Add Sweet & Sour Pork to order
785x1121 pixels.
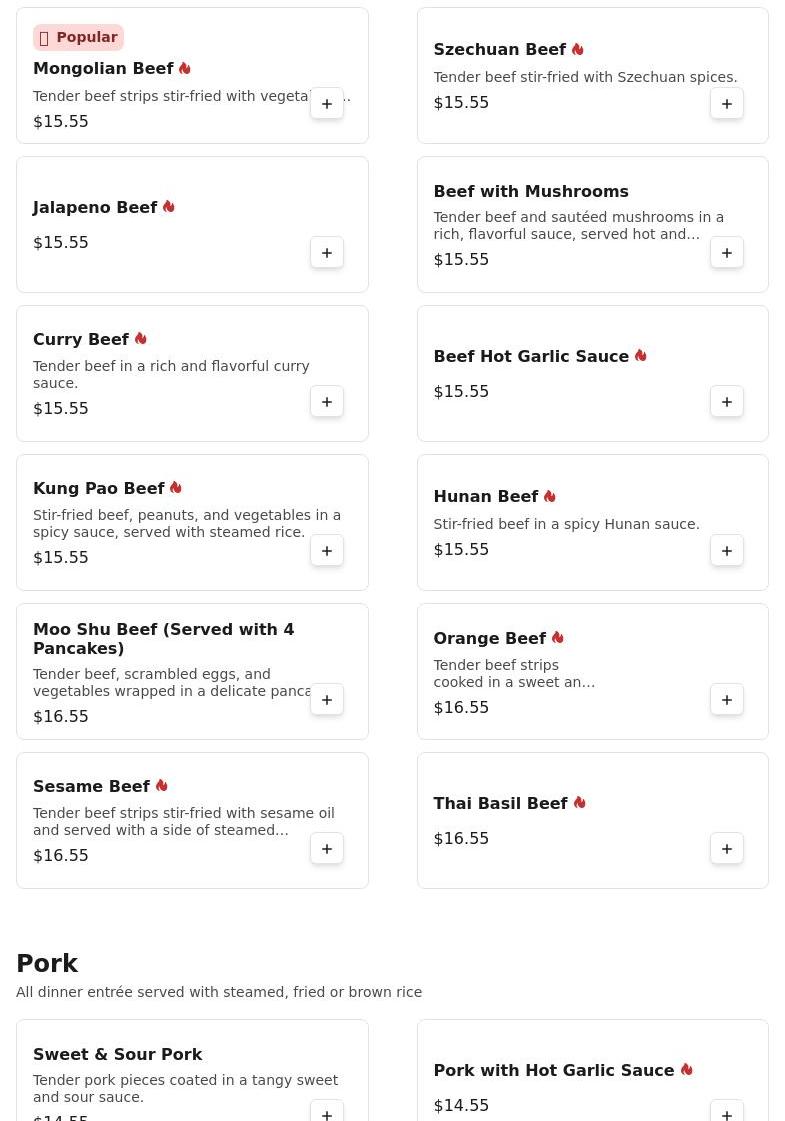[327, 1111]
